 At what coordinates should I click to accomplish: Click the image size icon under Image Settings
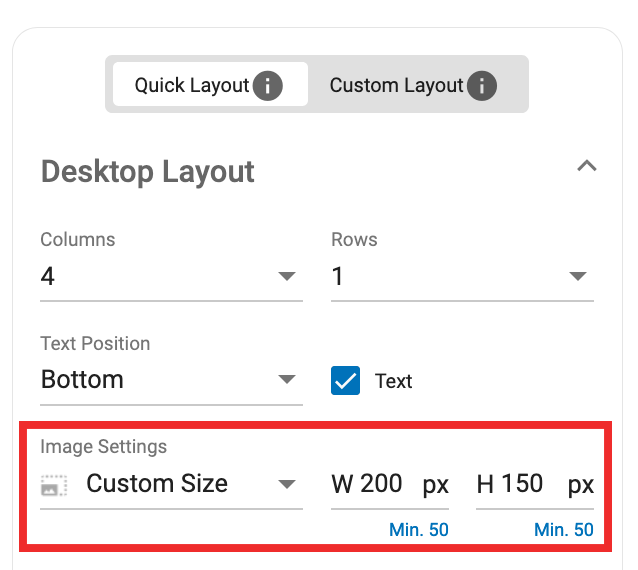54,486
